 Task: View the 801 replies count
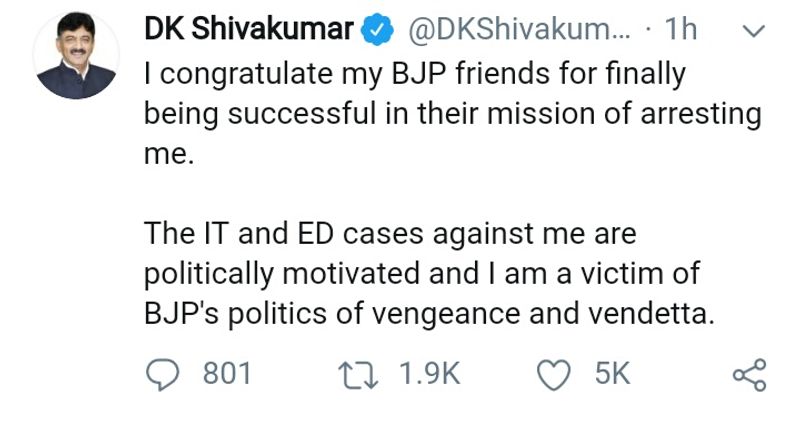click(227, 374)
